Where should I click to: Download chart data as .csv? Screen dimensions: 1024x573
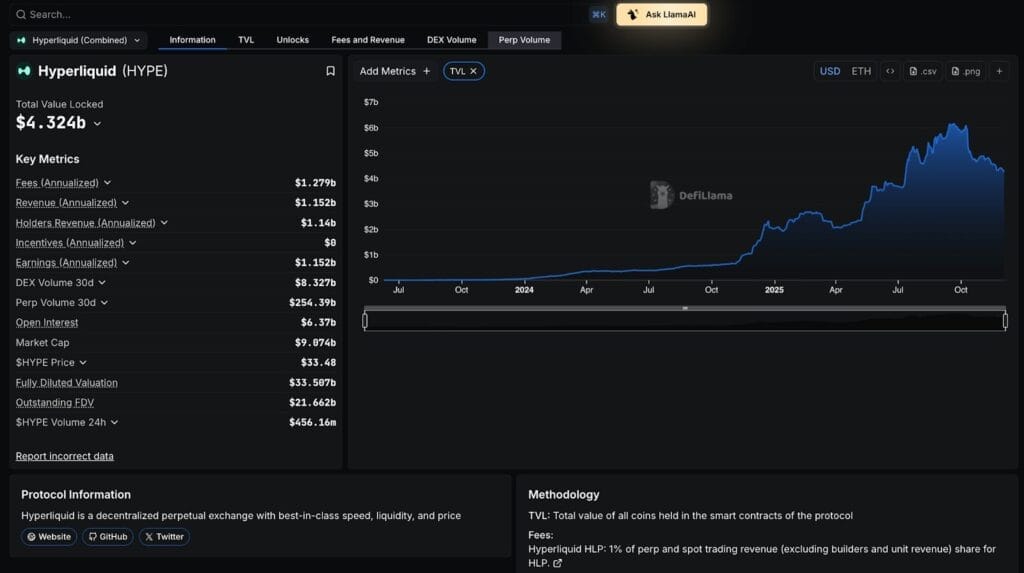[923, 71]
